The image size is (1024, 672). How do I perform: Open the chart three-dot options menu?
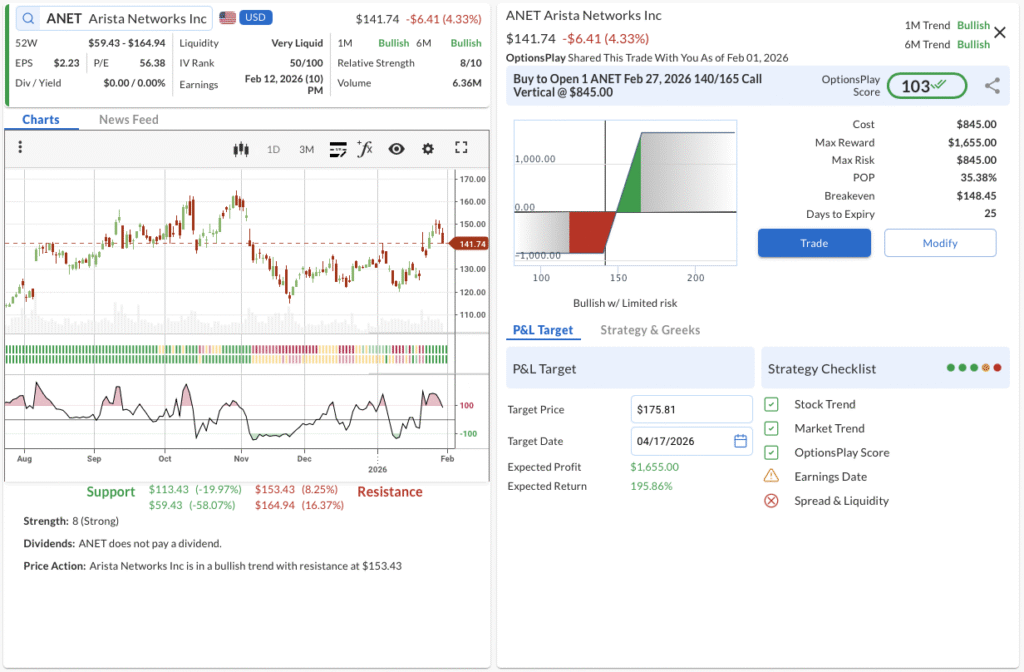pyautogui.click(x=20, y=148)
